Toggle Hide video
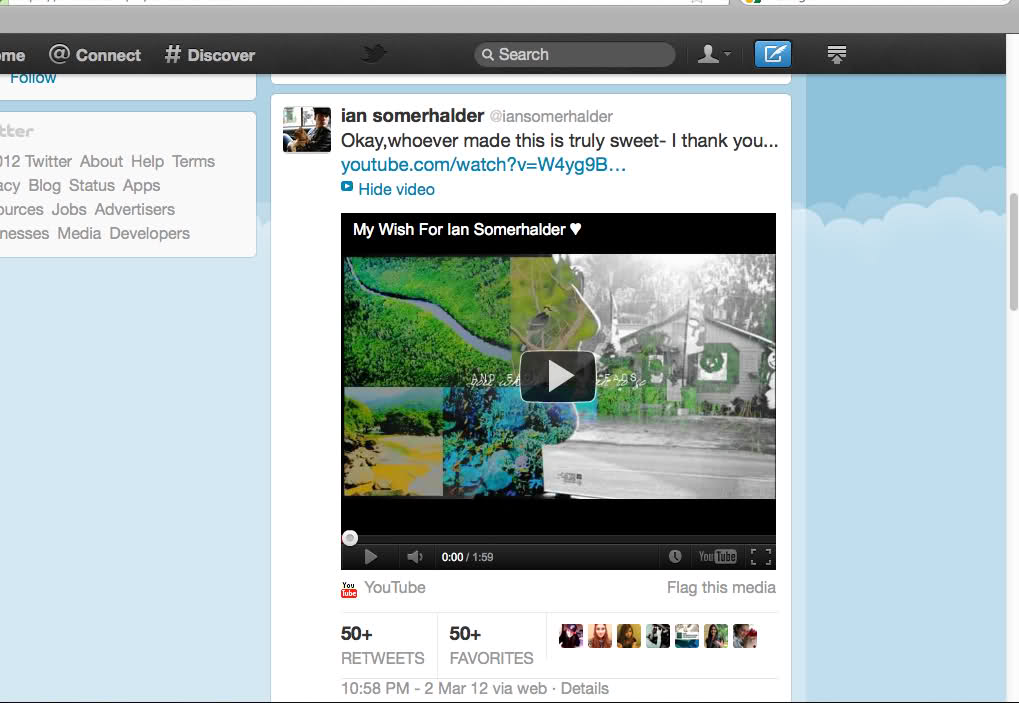The width and height of the screenshot is (1019, 703). (396, 190)
